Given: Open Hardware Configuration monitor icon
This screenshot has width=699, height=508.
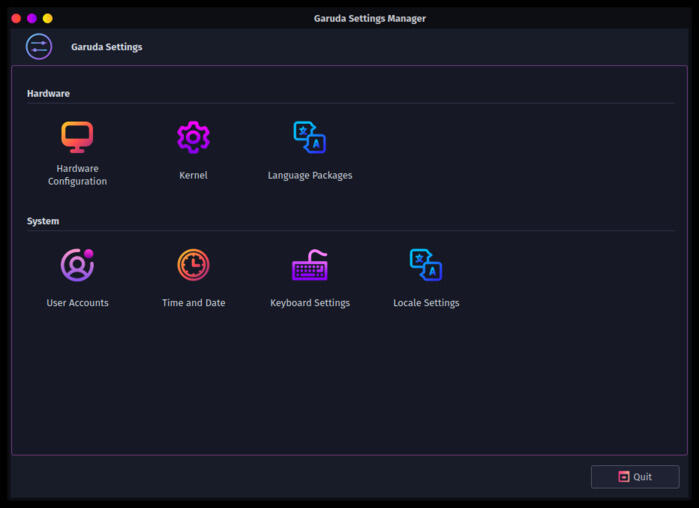Looking at the screenshot, I should point(77,137).
